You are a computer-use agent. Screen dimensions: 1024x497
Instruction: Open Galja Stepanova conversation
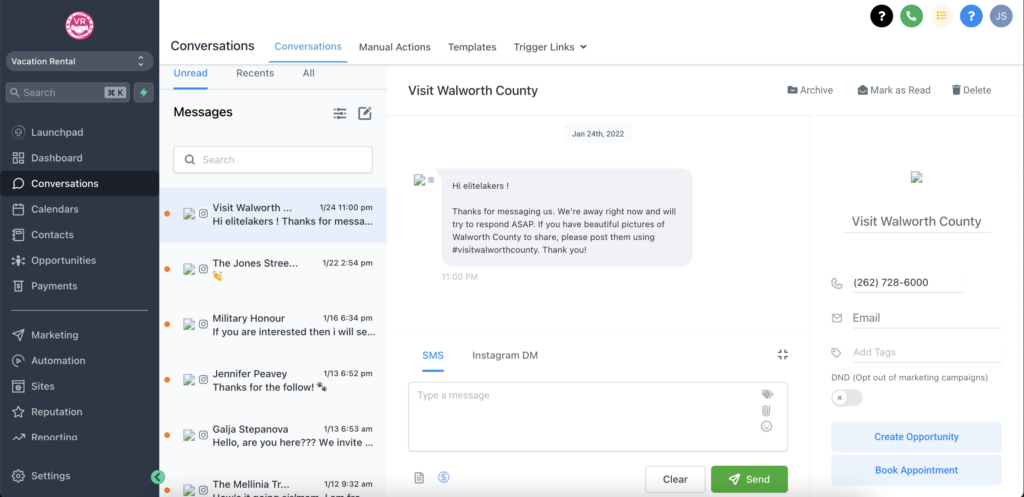pyautogui.click(x=273, y=436)
